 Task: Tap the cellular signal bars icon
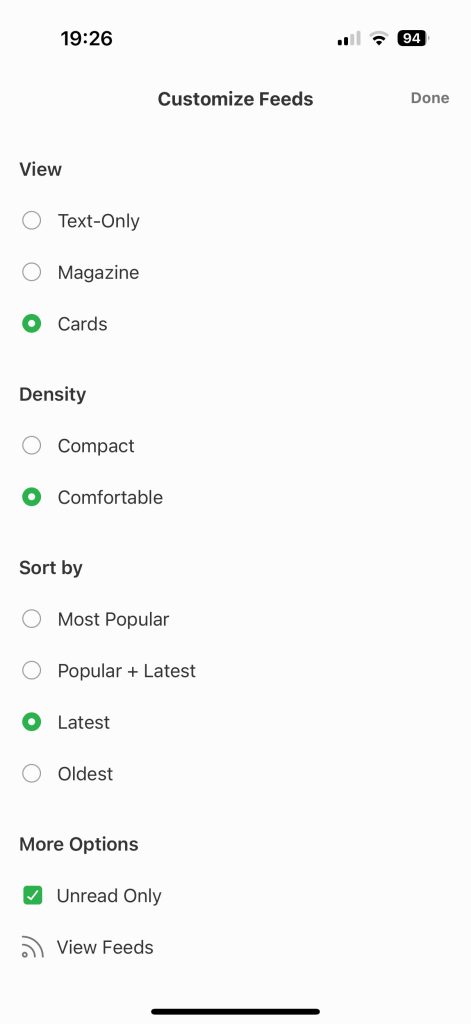[x=349, y=39]
